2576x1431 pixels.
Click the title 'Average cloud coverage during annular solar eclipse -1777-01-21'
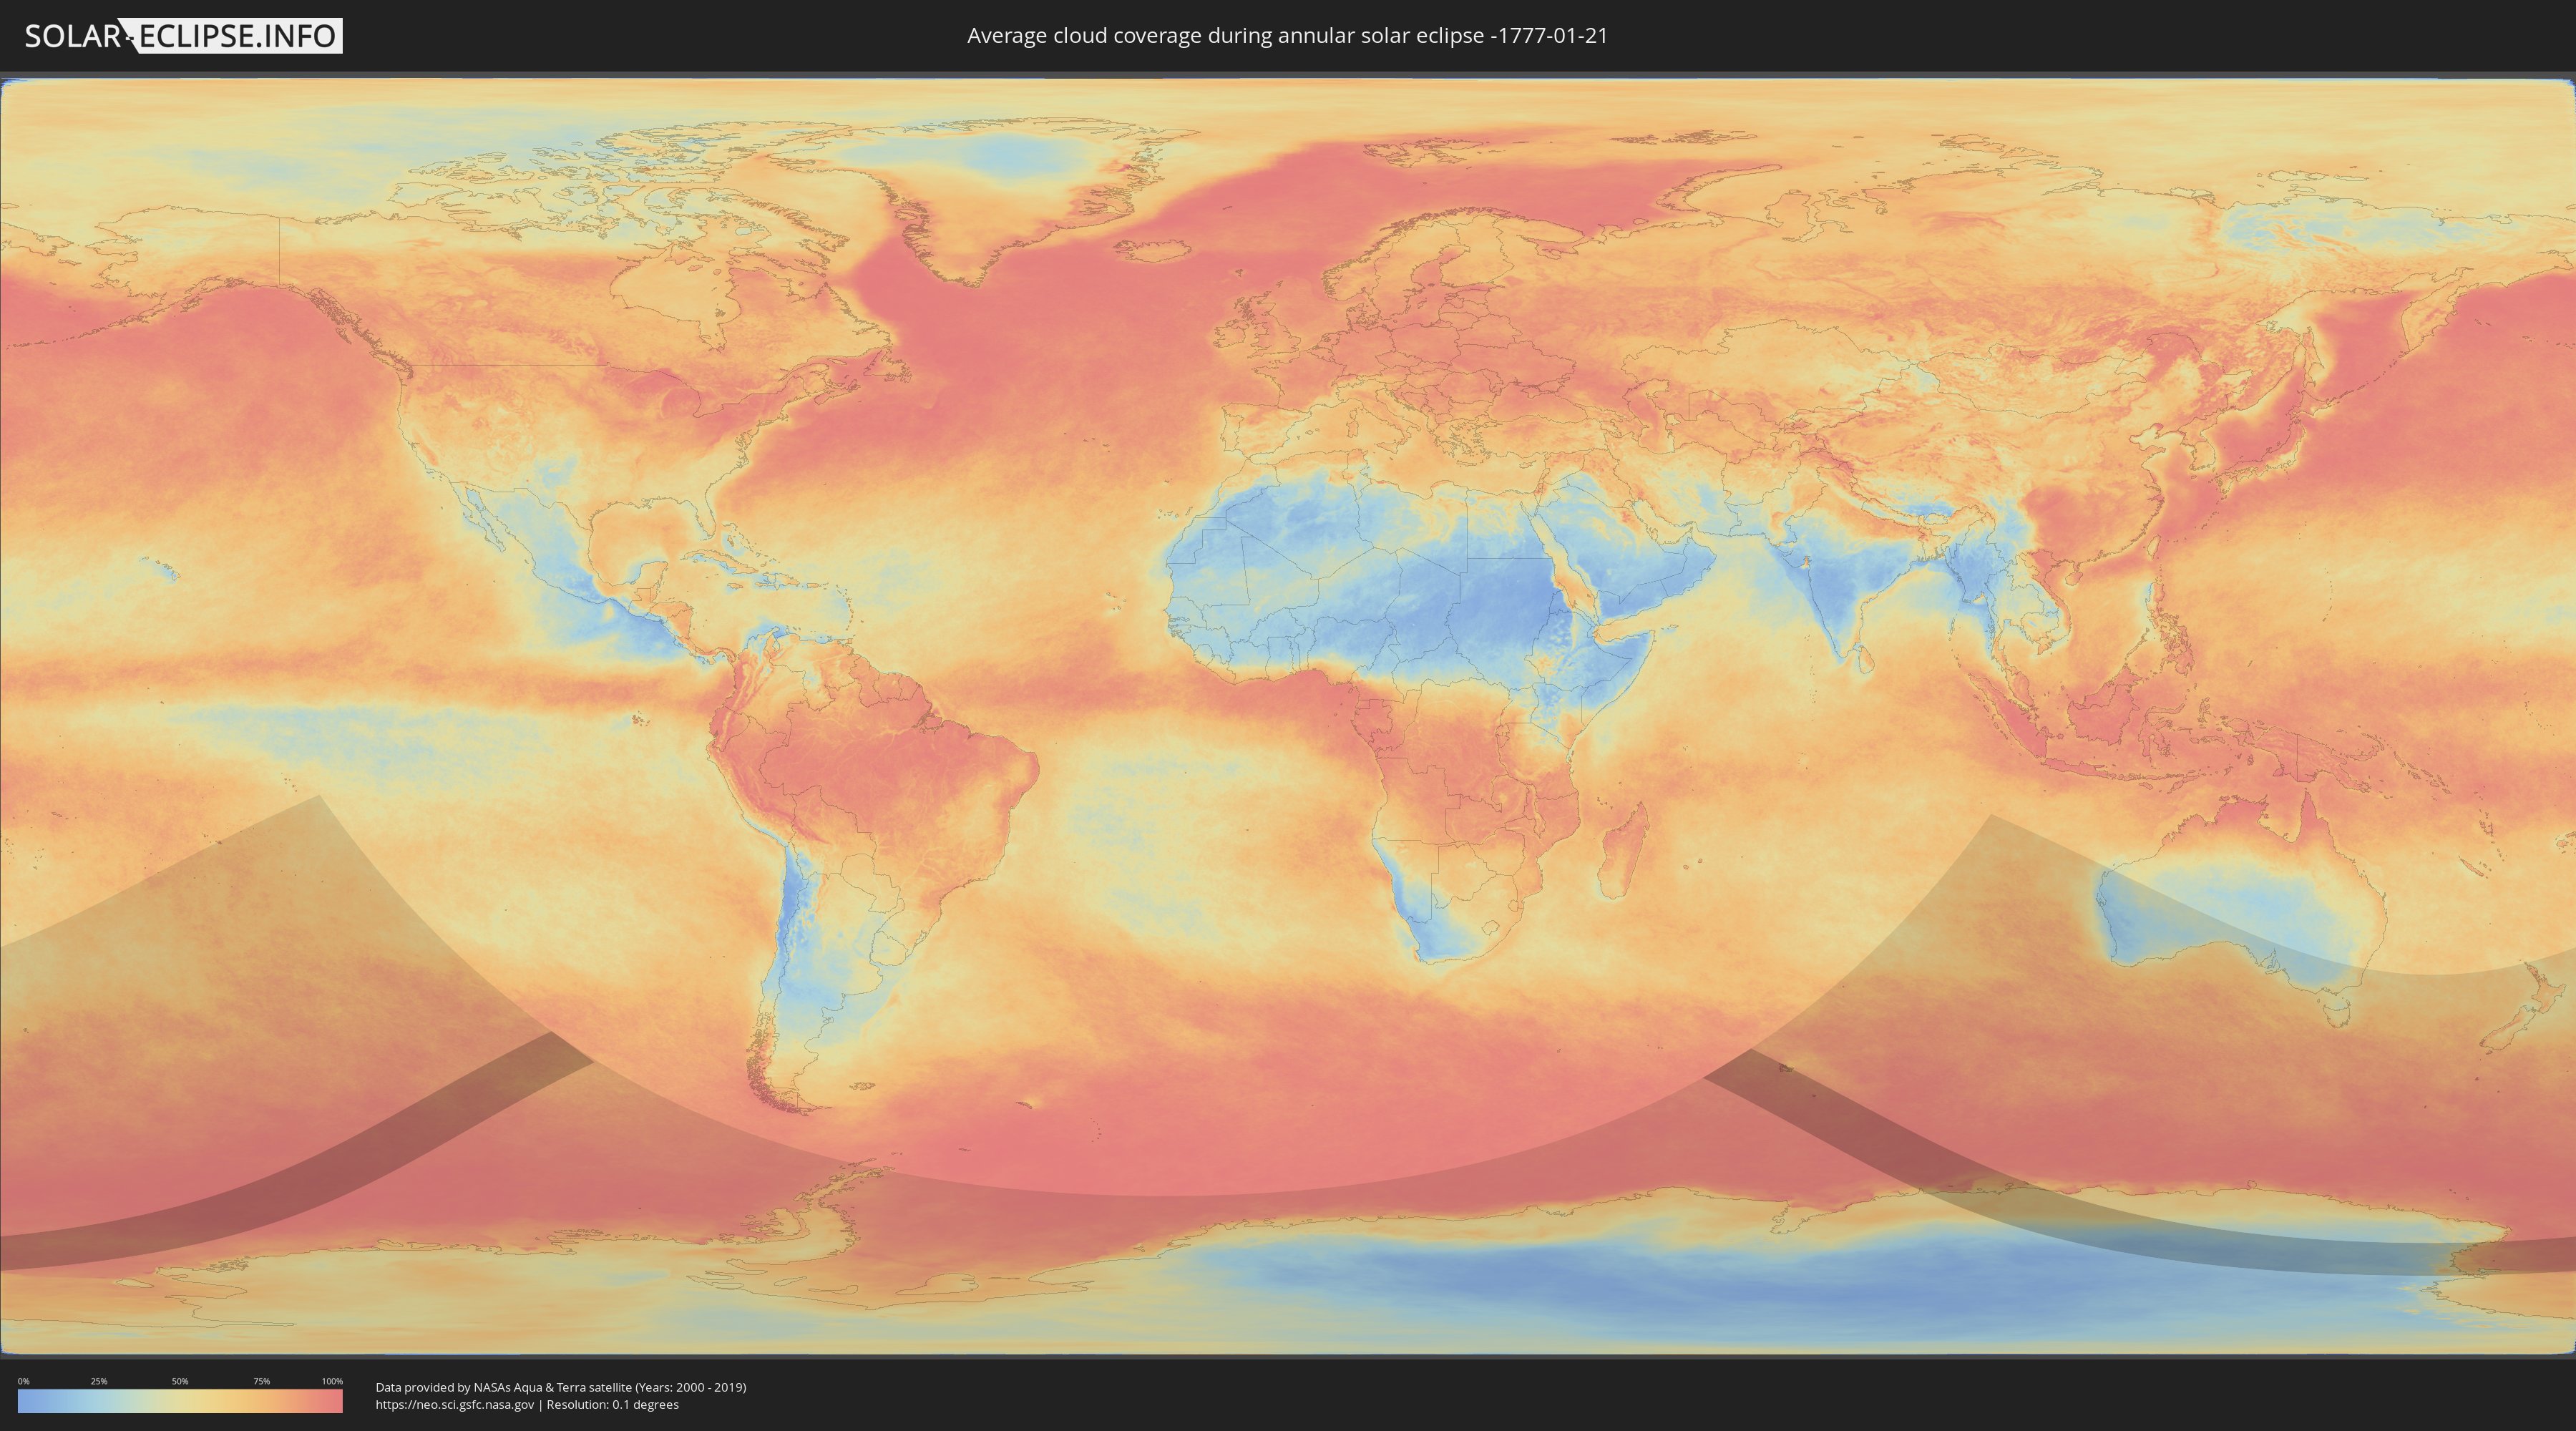pyautogui.click(x=1287, y=36)
